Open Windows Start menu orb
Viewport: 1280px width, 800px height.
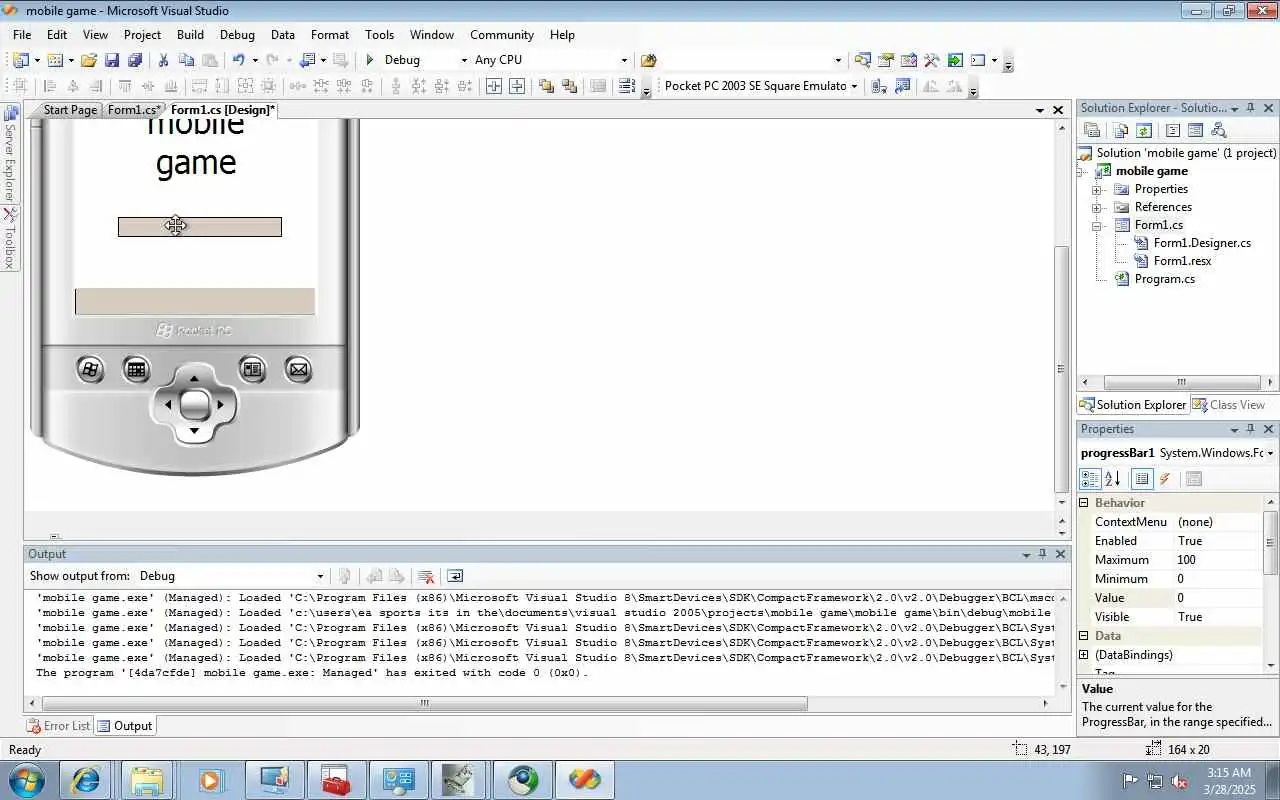[25, 780]
